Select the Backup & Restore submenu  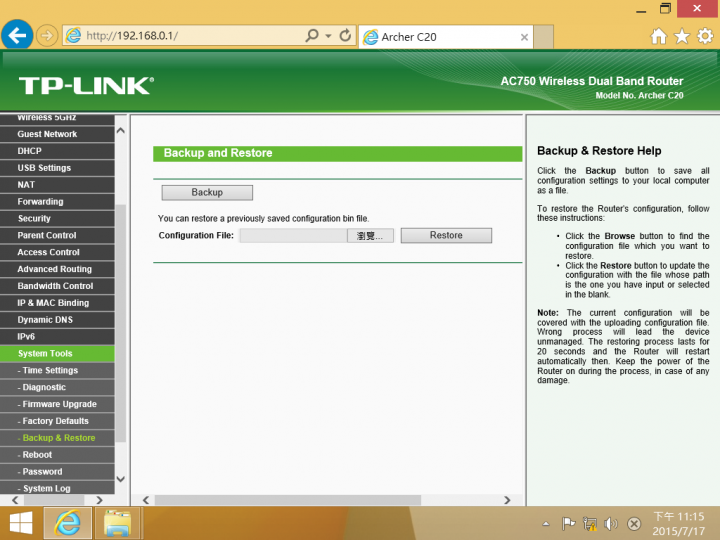point(57,438)
